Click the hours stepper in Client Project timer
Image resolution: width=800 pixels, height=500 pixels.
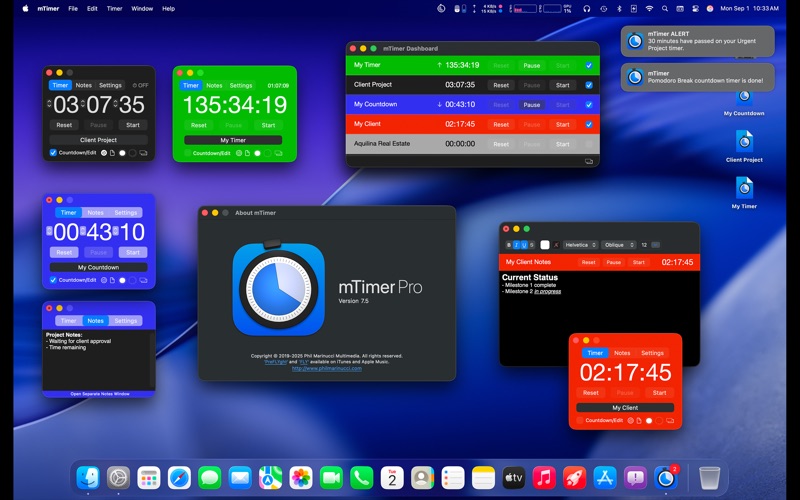coord(49,104)
